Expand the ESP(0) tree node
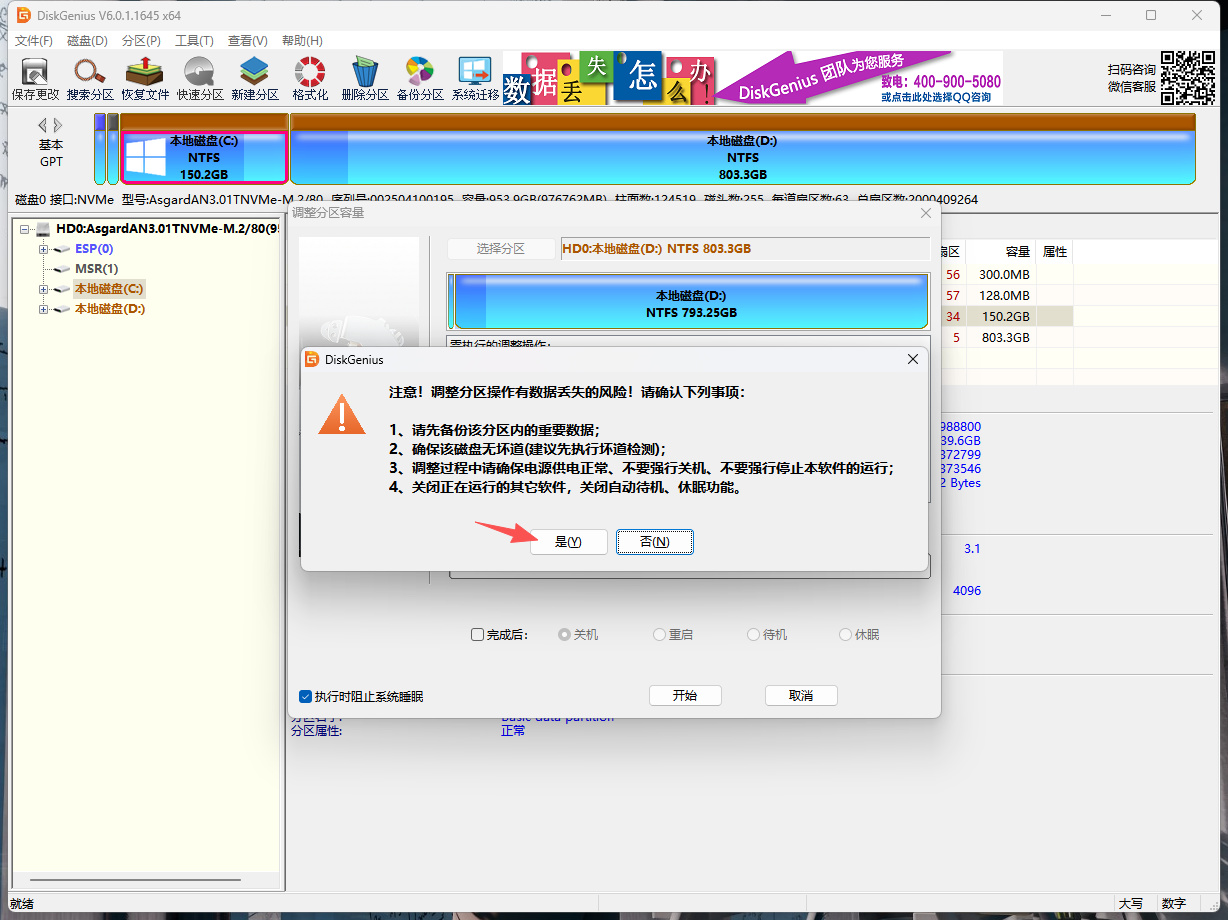 coord(43,249)
